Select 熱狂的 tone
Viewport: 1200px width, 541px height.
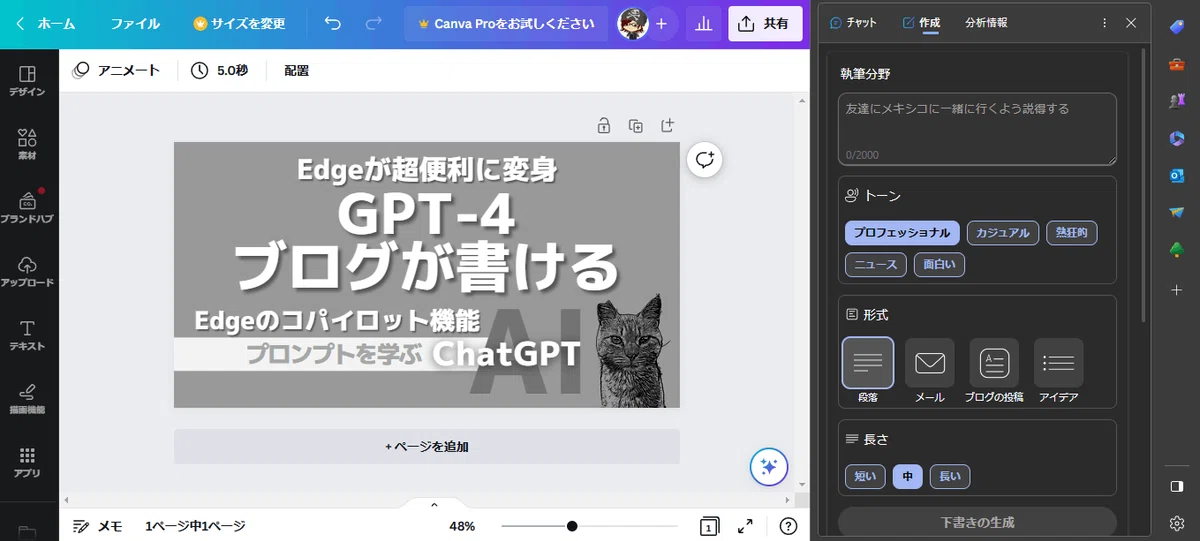[1071, 233]
